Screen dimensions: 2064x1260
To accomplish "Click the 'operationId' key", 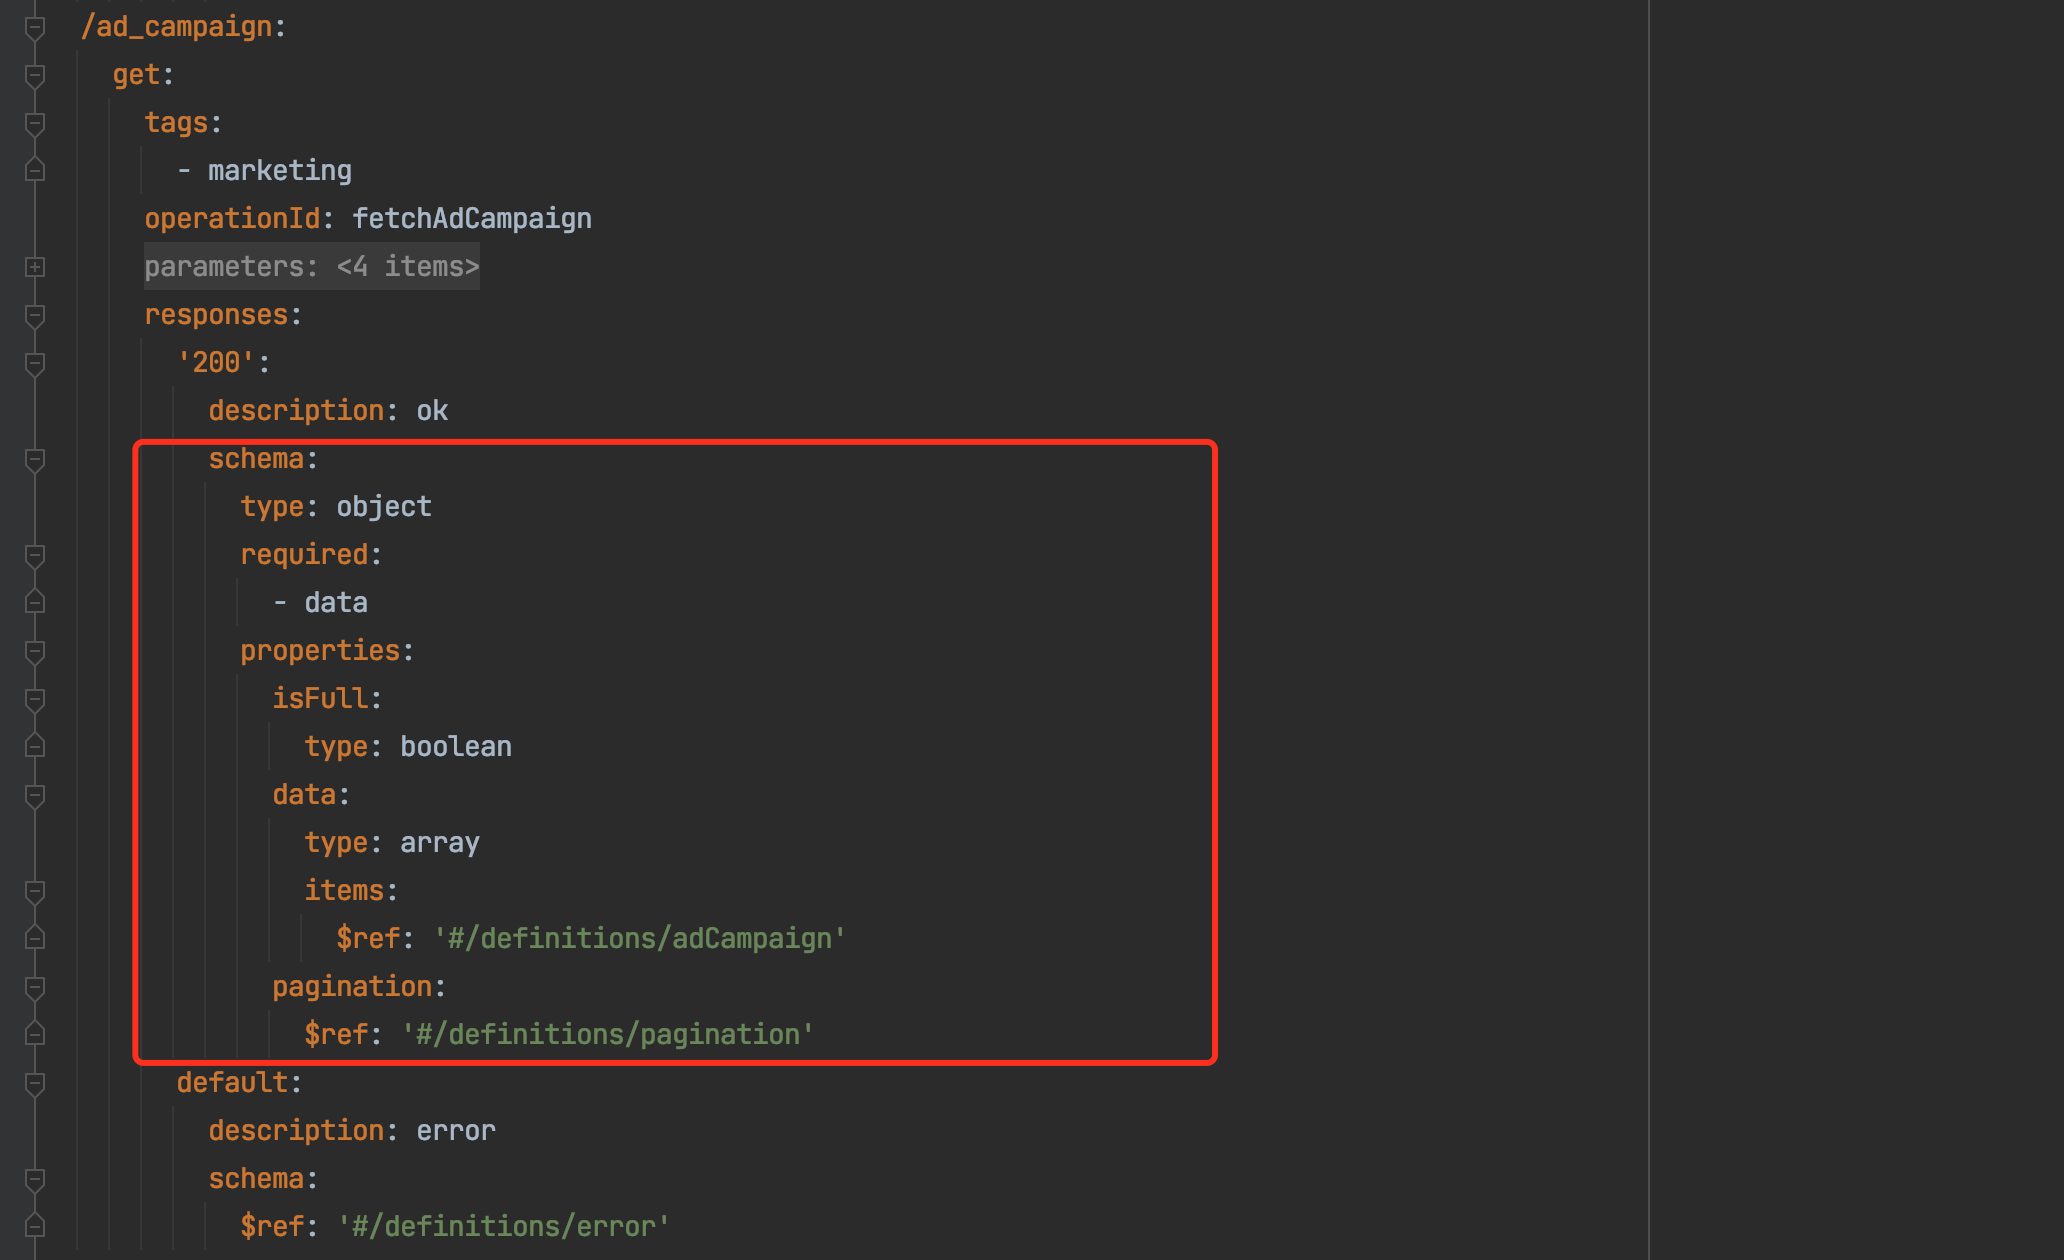I will pyautogui.click(x=232, y=219).
